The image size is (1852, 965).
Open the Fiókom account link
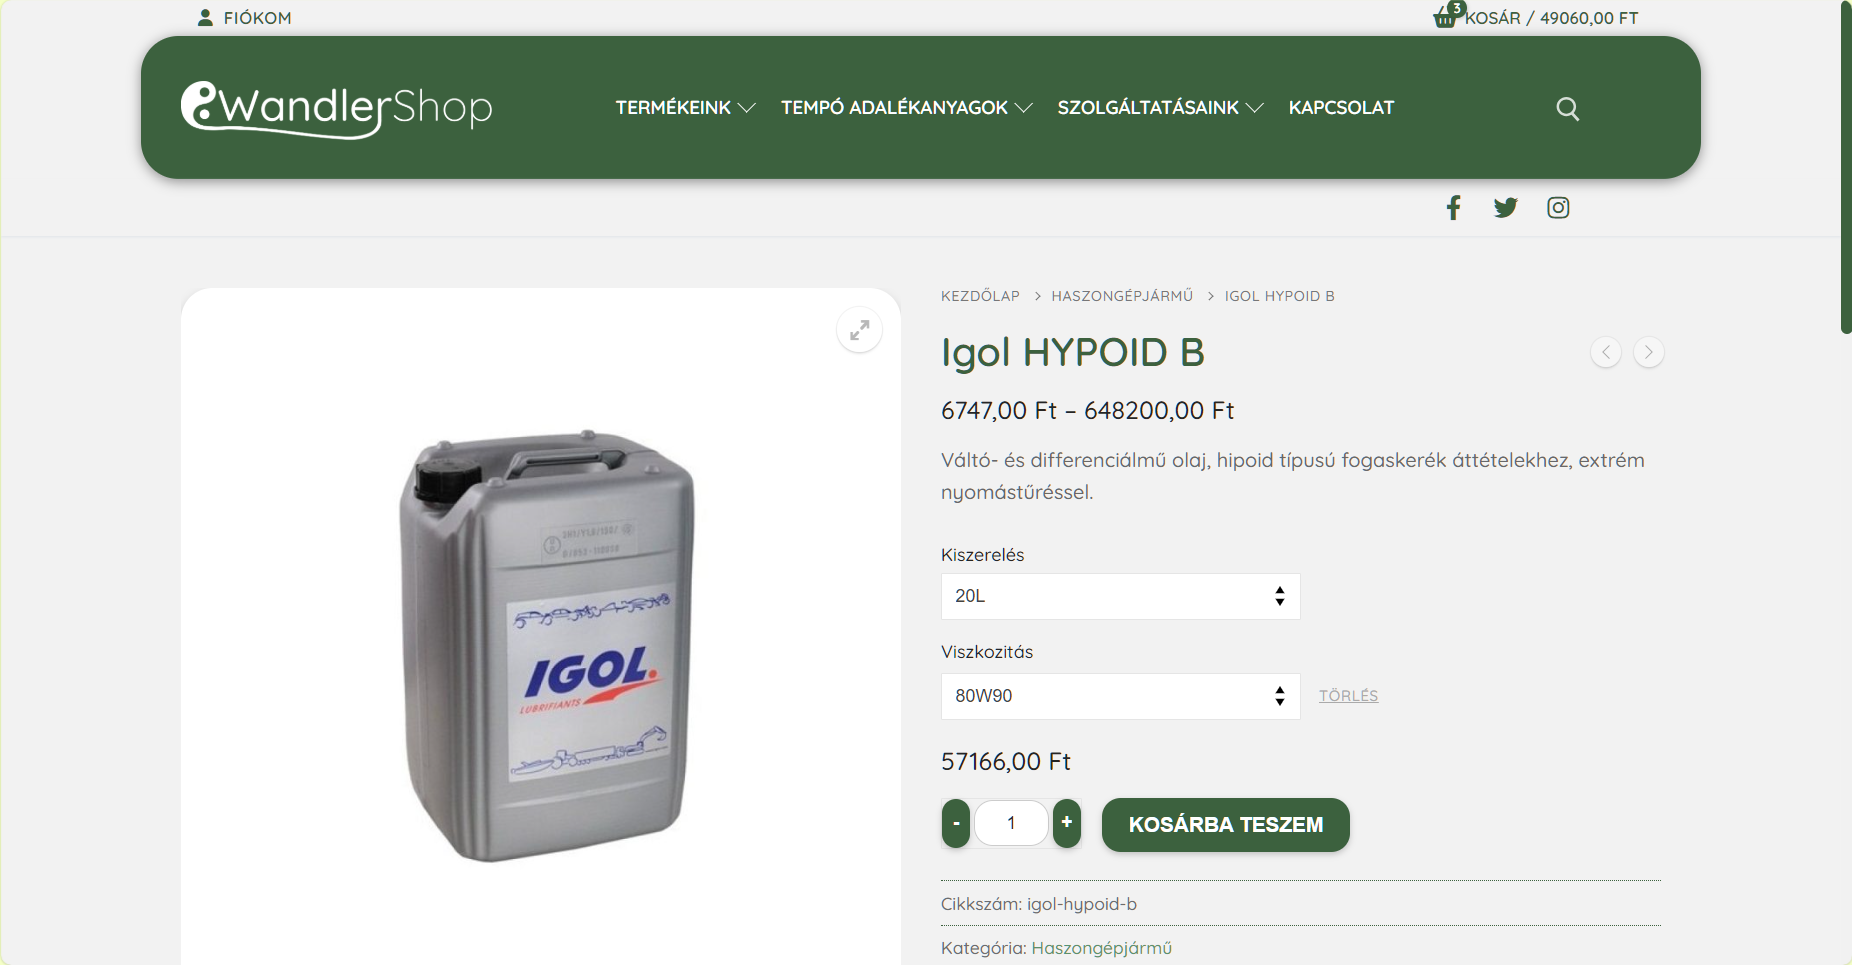[x=257, y=18]
